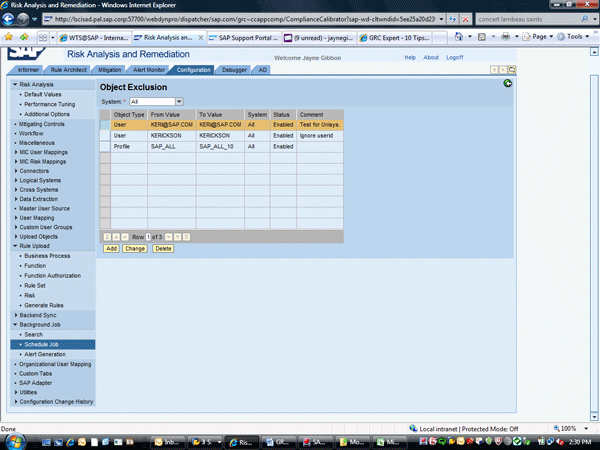Collapse the Risk Analysis tree node
Image resolution: width=600 pixels, height=450 pixels.
(15, 84)
